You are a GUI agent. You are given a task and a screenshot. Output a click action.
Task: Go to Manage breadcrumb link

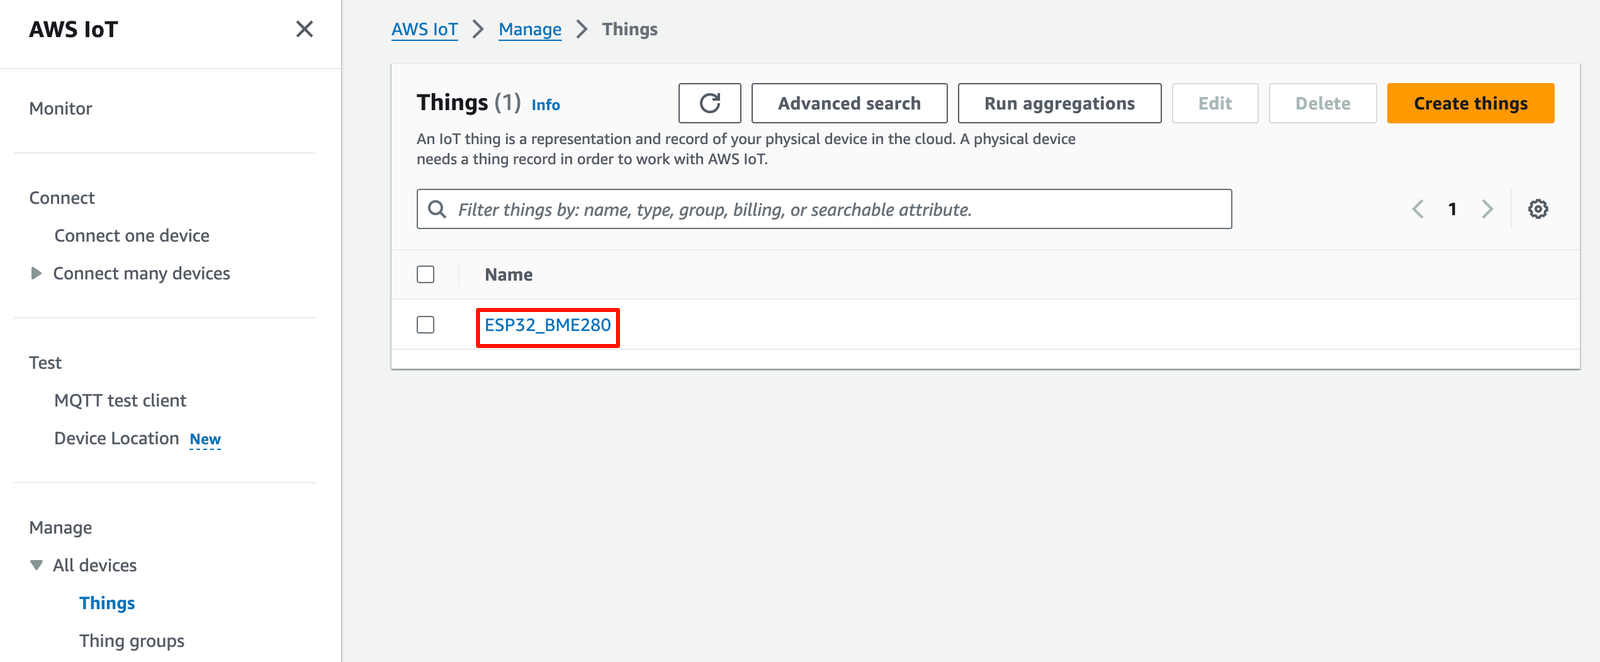tap(530, 29)
